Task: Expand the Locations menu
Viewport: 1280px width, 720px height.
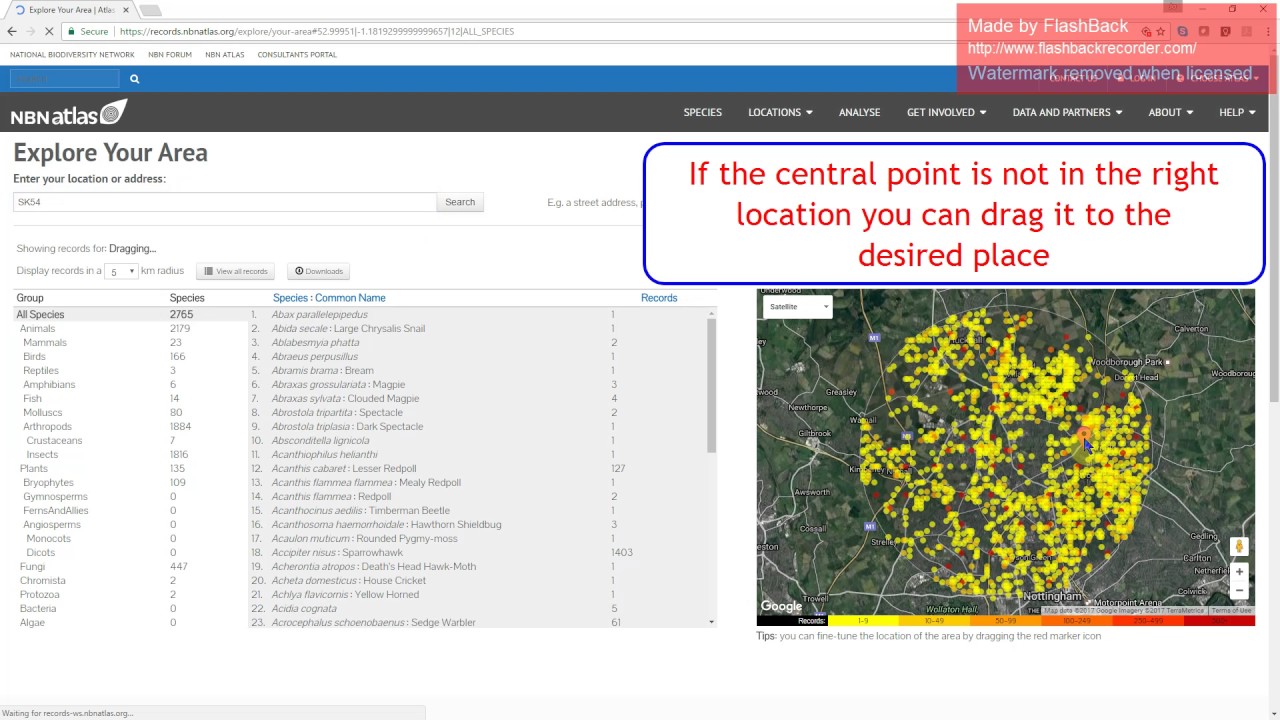Action: coord(780,112)
